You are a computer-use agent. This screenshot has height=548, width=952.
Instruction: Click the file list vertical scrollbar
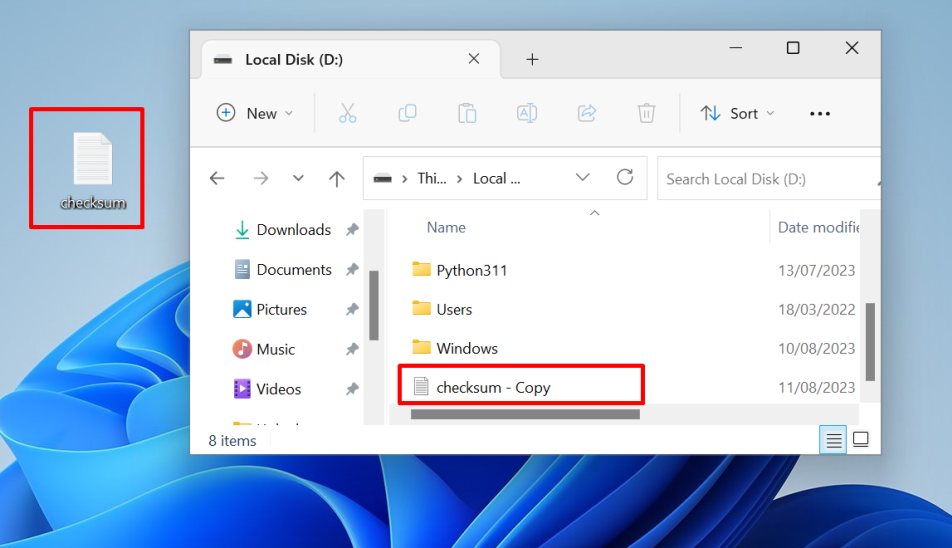coord(870,342)
